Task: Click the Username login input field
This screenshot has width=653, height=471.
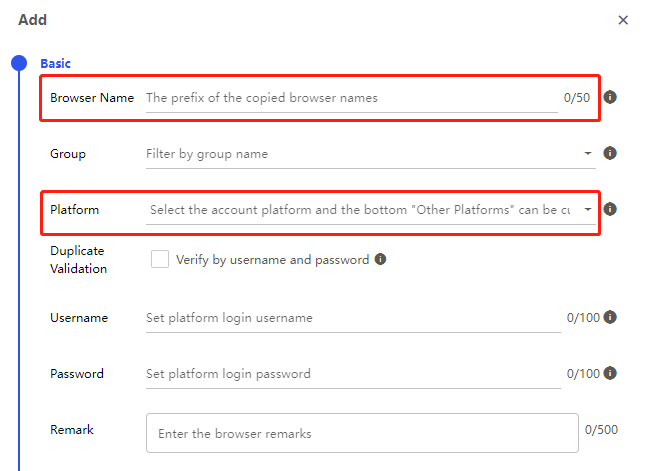Action: 350,318
